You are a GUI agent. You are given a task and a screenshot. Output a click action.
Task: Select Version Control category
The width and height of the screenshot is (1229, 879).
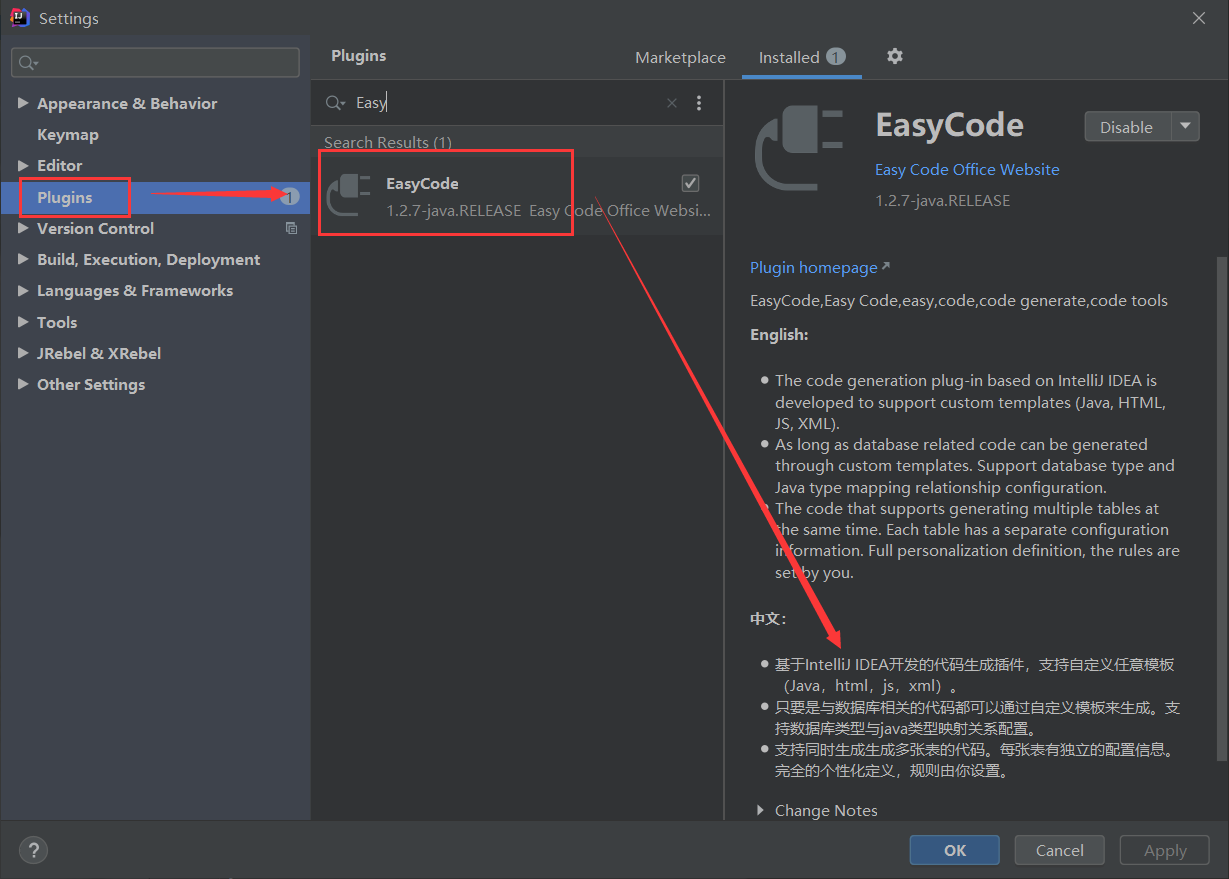(95, 228)
